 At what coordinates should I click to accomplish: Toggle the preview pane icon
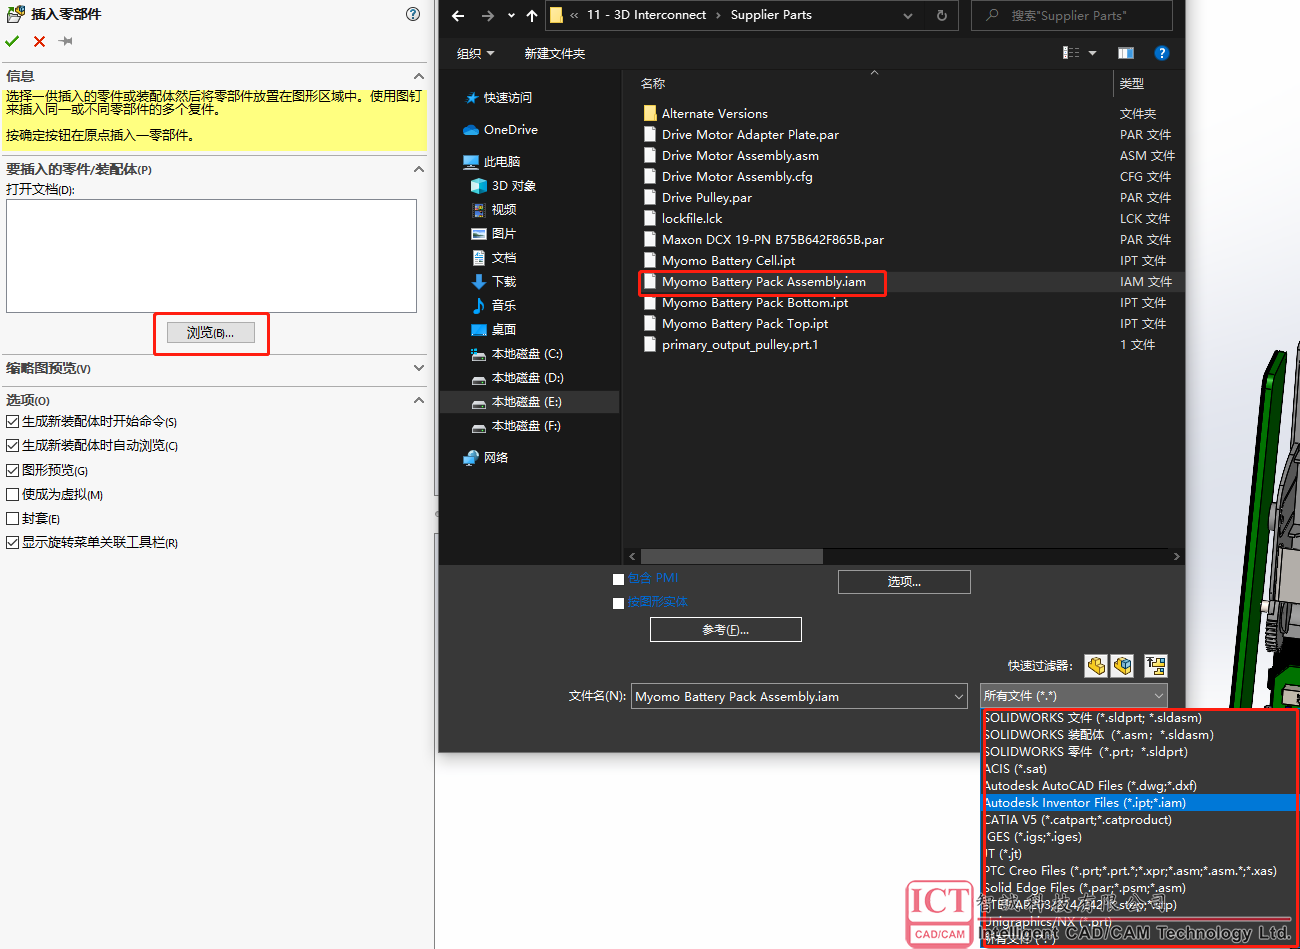pyautogui.click(x=1126, y=53)
